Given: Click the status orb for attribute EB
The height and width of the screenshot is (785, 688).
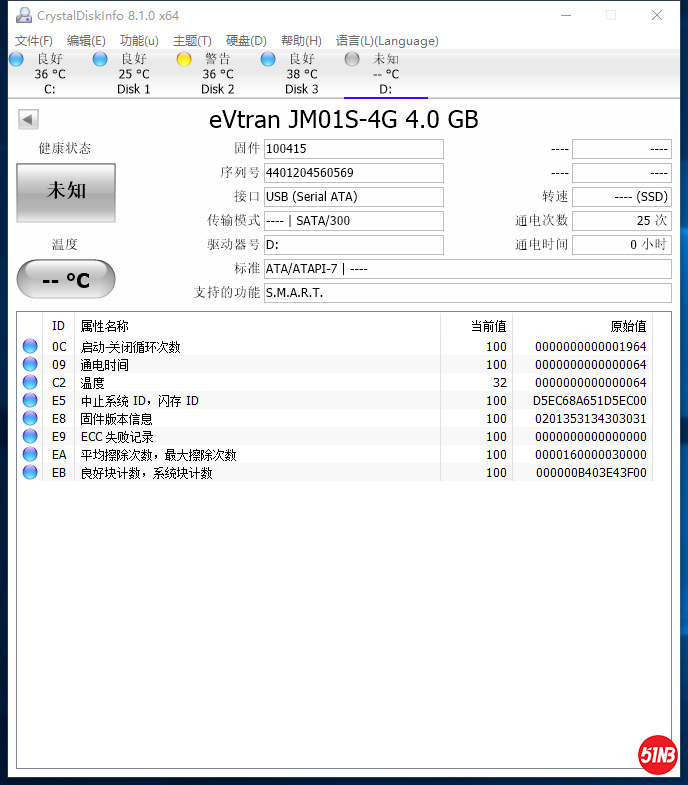Looking at the screenshot, I should (30, 472).
